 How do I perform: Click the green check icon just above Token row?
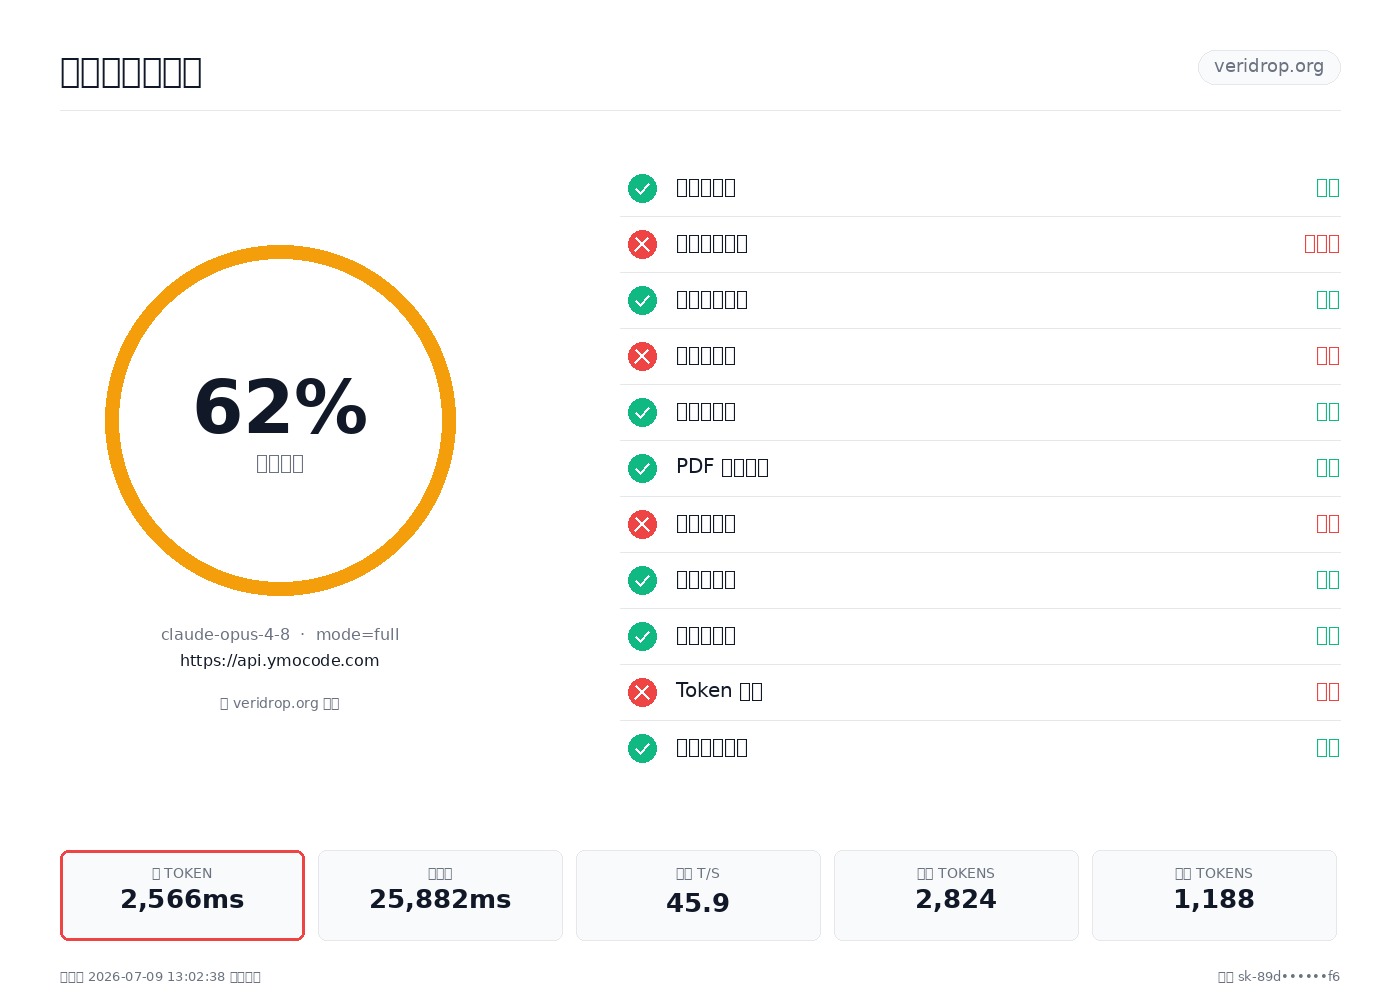(x=642, y=636)
